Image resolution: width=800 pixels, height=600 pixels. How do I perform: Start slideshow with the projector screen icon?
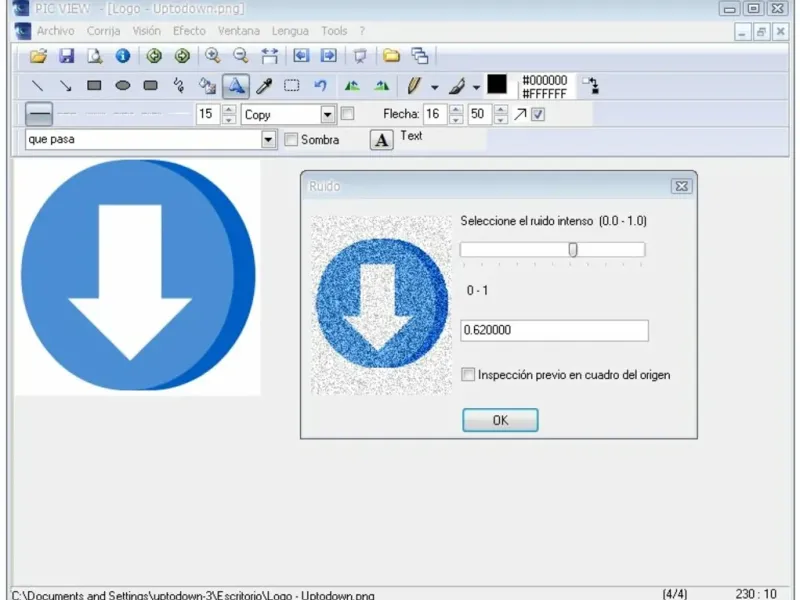(x=360, y=56)
